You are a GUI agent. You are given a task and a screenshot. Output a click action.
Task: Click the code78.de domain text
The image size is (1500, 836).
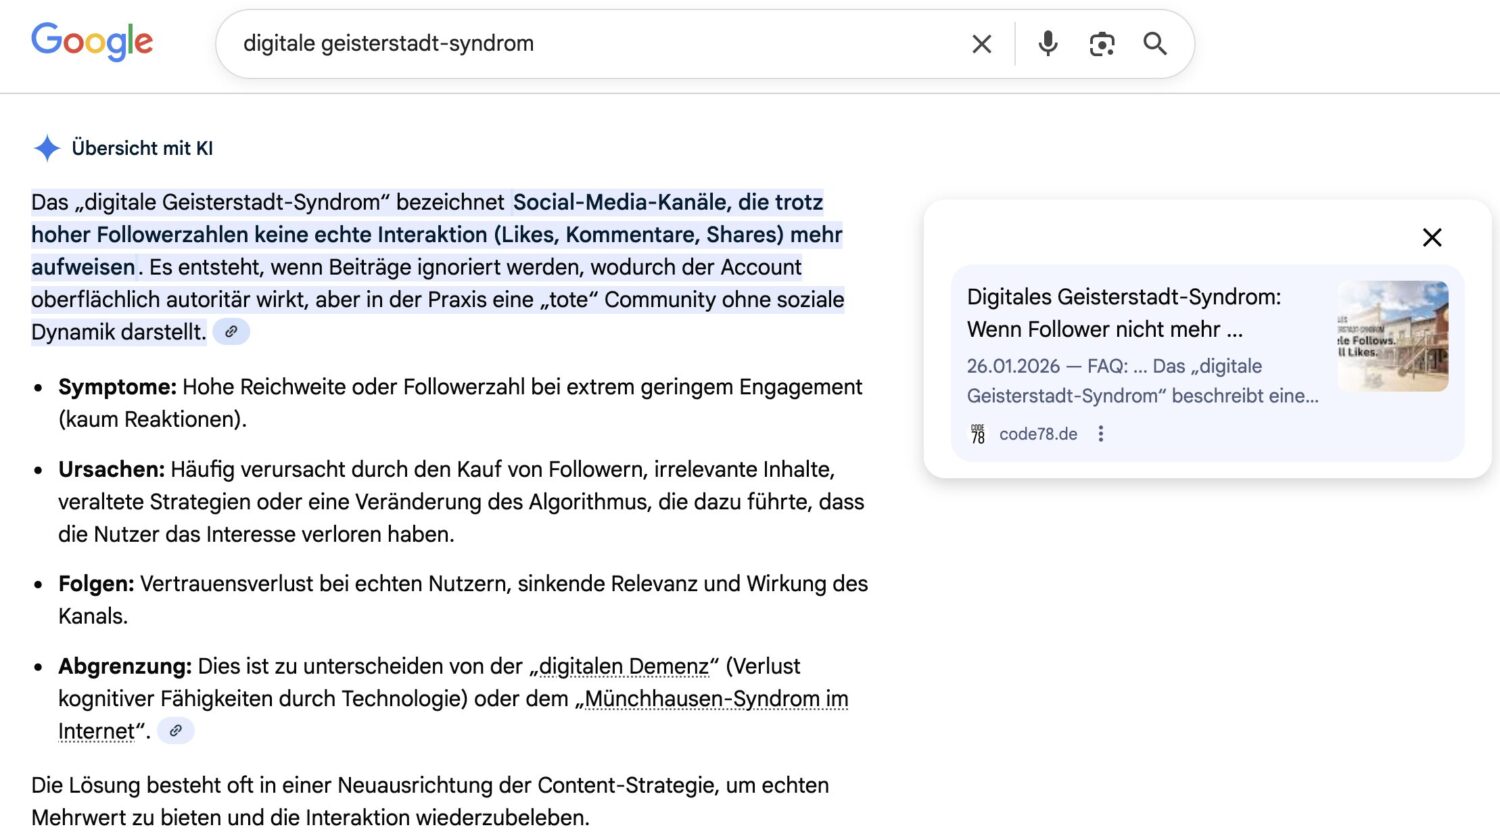[1038, 434]
